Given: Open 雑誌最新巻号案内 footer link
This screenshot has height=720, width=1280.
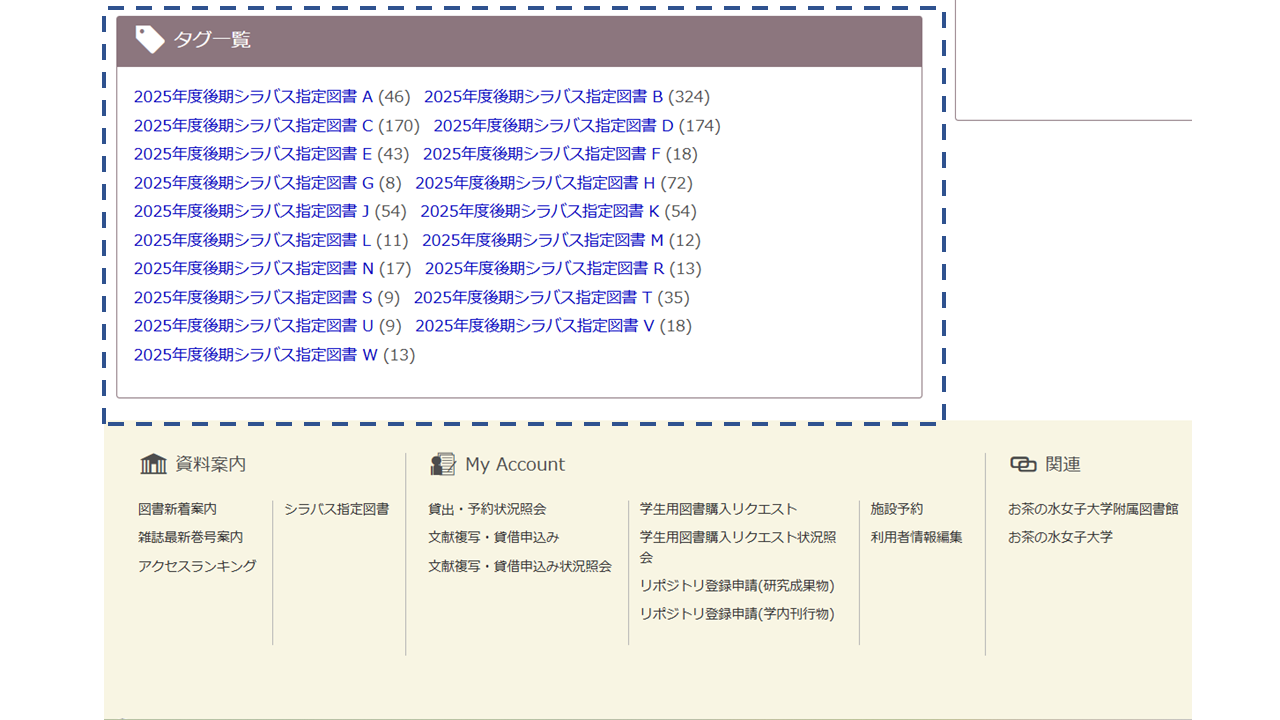Looking at the screenshot, I should click(190, 537).
